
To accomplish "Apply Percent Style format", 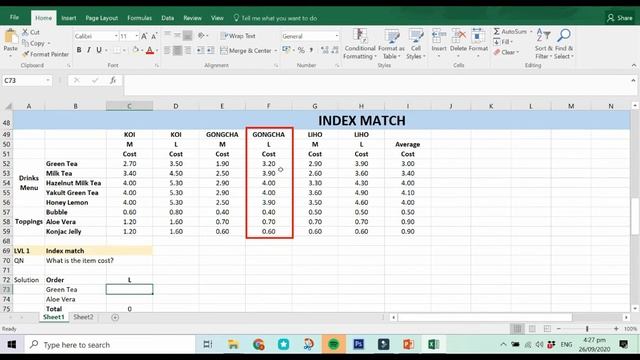I will 301,50.
